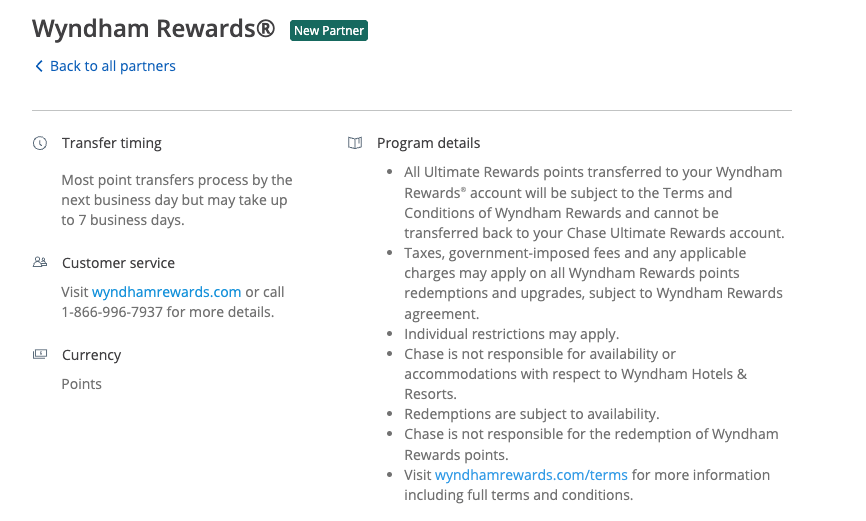Viewport: 866px width, 521px height.
Task: Click the Wyndham Rewards page heading
Action: pyautogui.click(x=153, y=29)
